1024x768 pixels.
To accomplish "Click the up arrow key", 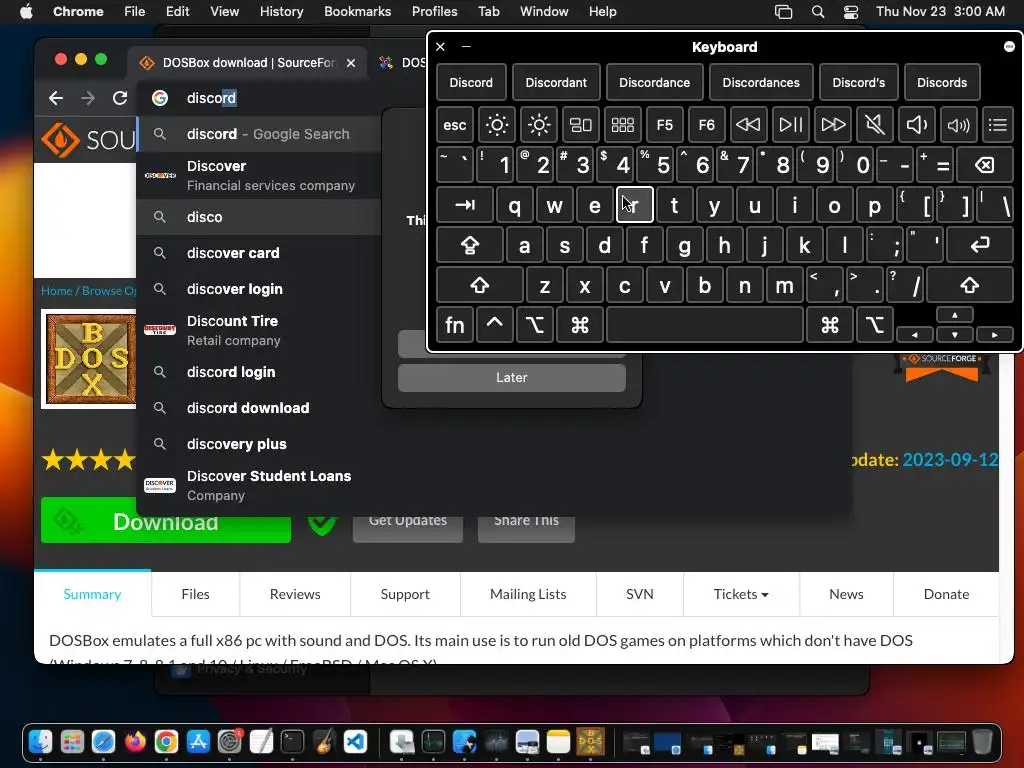I will (954, 315).
